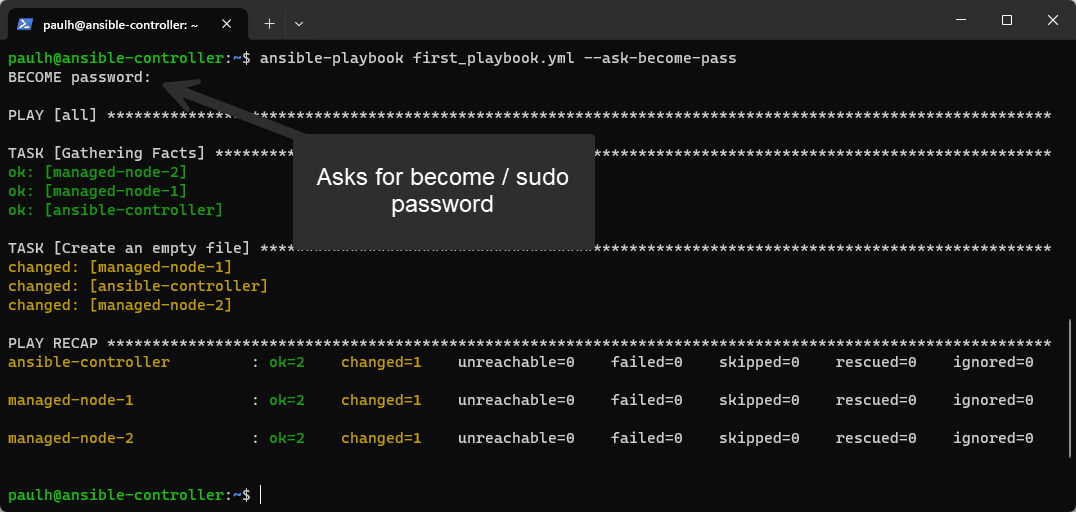Click the changed: [managed-node-2] line
The width and height of the screenshot is (1076, 512).
pyautogui.click(x=120, y=305)
